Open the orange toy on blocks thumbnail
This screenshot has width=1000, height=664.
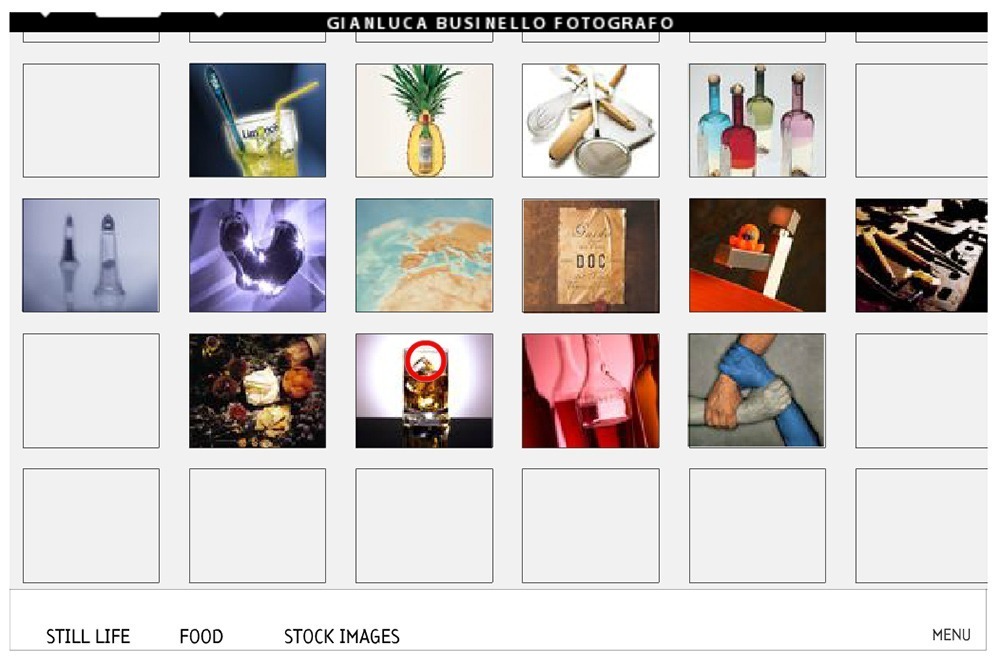[757, 255]
